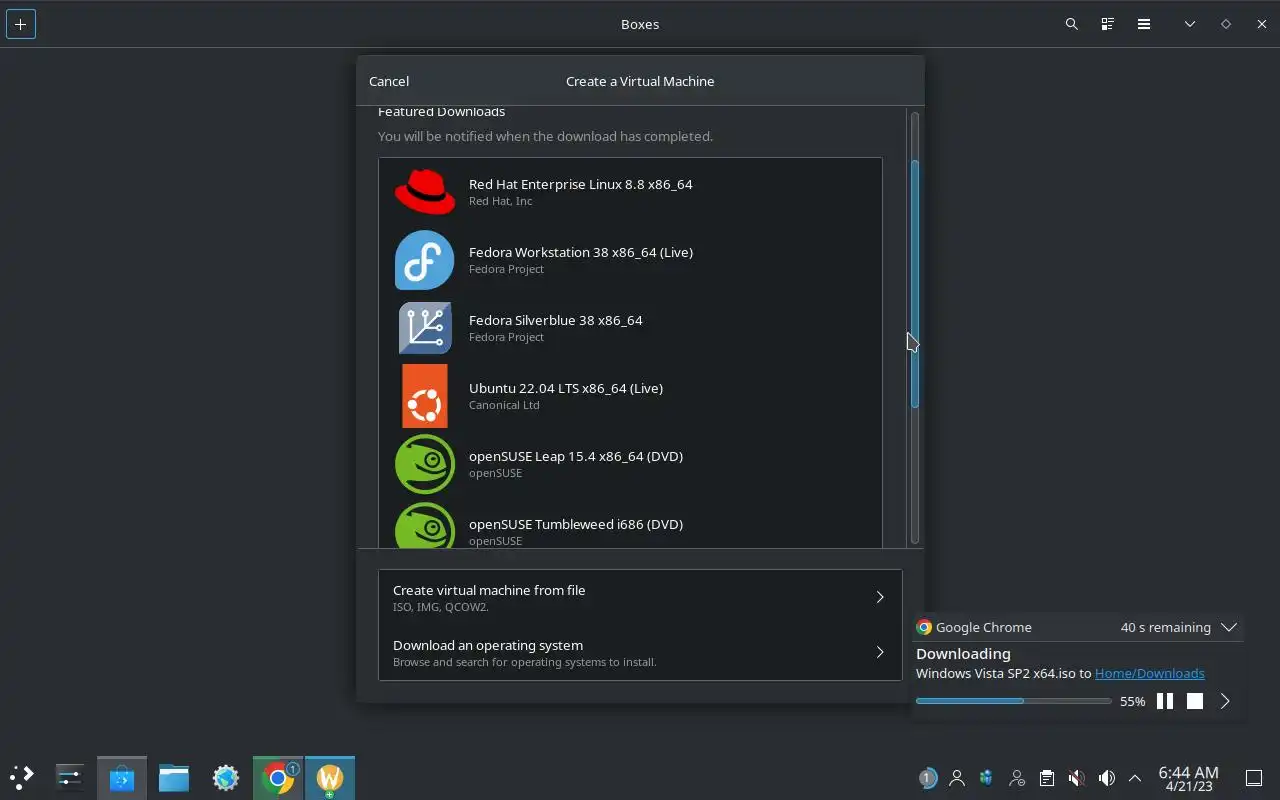Click the blue bird tray icon
Viewport: 1280px width, 800px height.
[x=987, y=778]
